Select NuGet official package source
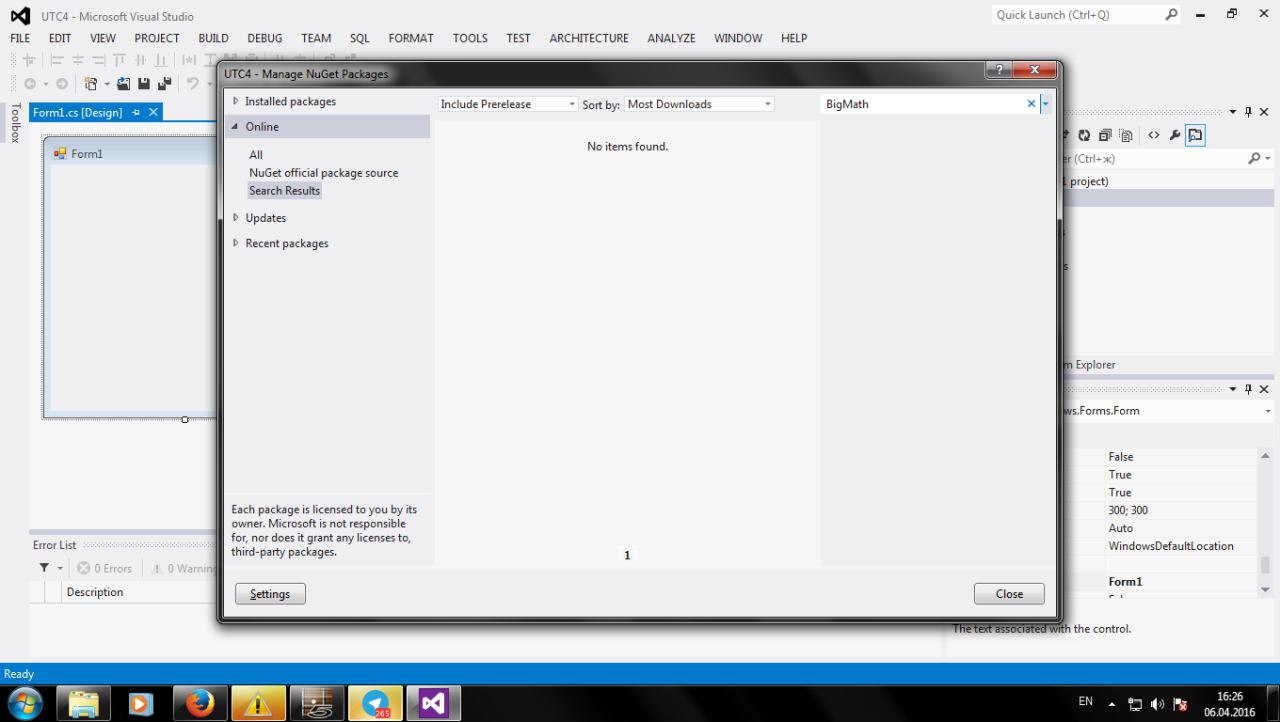1280x722 pixels. [x=324, y=173]
